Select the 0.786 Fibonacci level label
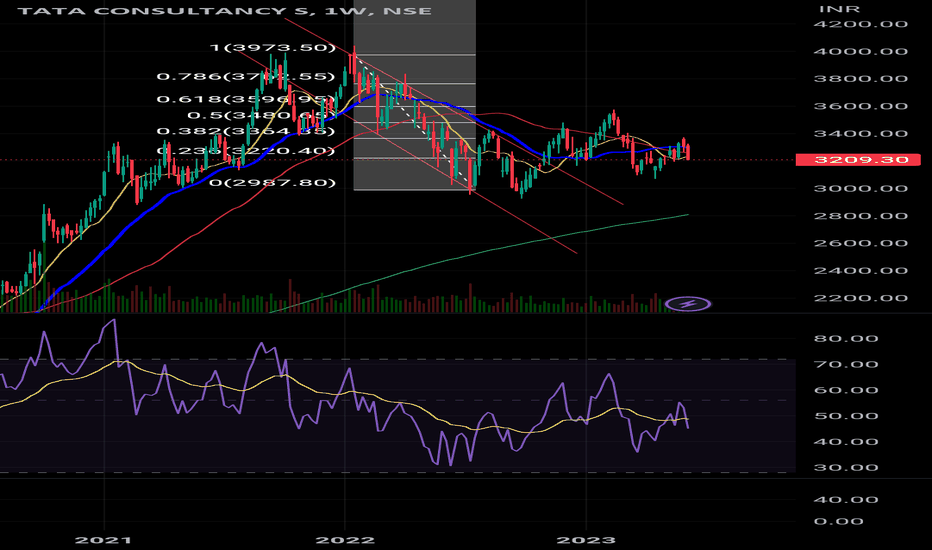This screenshot has height=550, width=932. 245,76
